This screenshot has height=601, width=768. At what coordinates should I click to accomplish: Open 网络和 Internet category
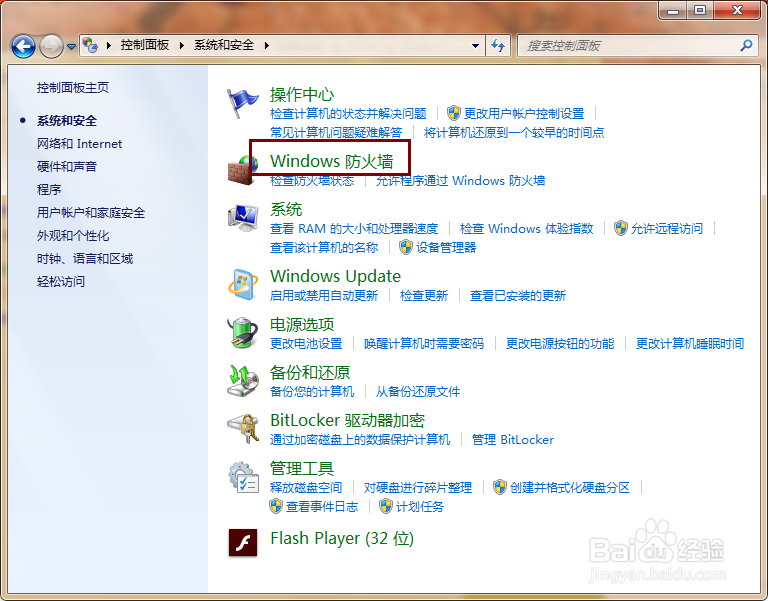tap(79, 144)
